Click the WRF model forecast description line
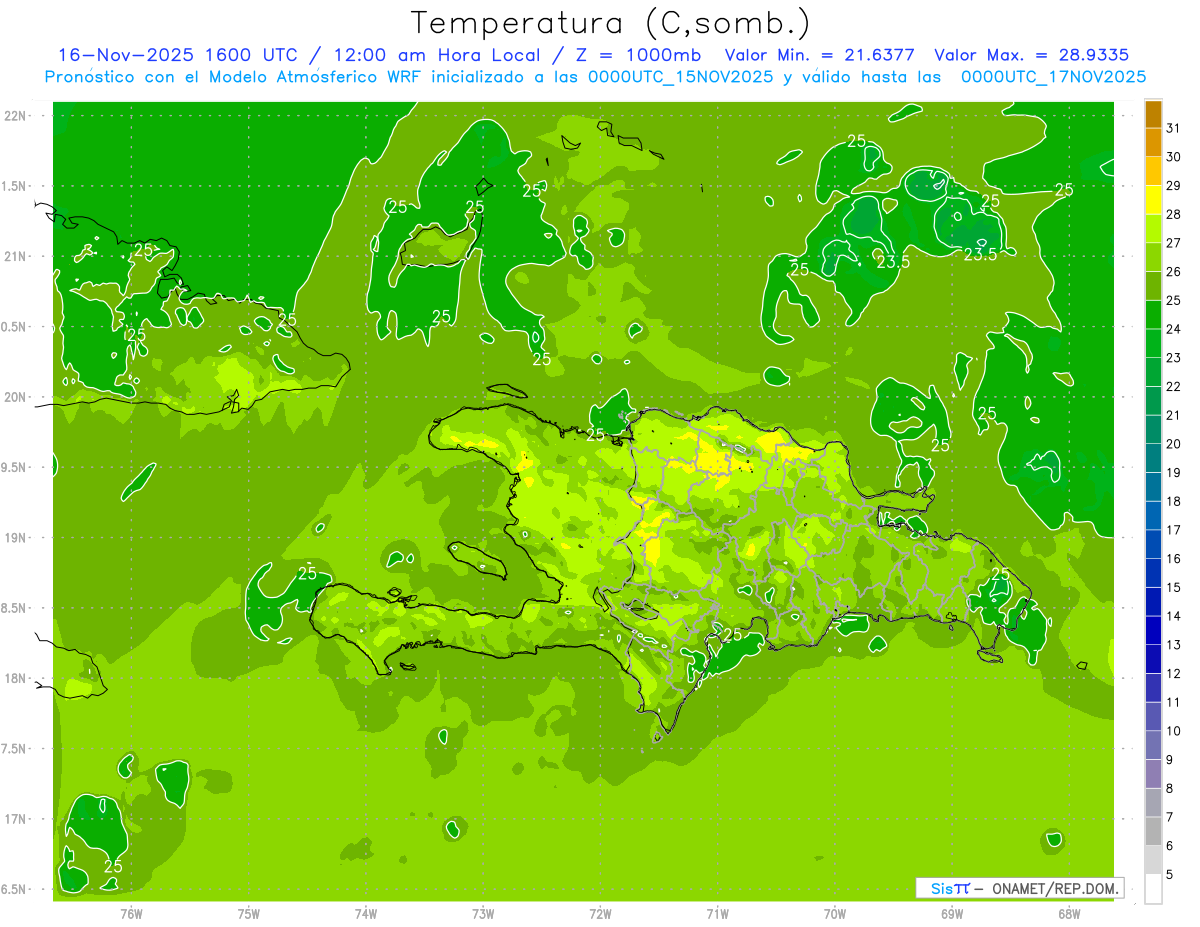Screen dimensions: 1200x927 click(595, 77)
